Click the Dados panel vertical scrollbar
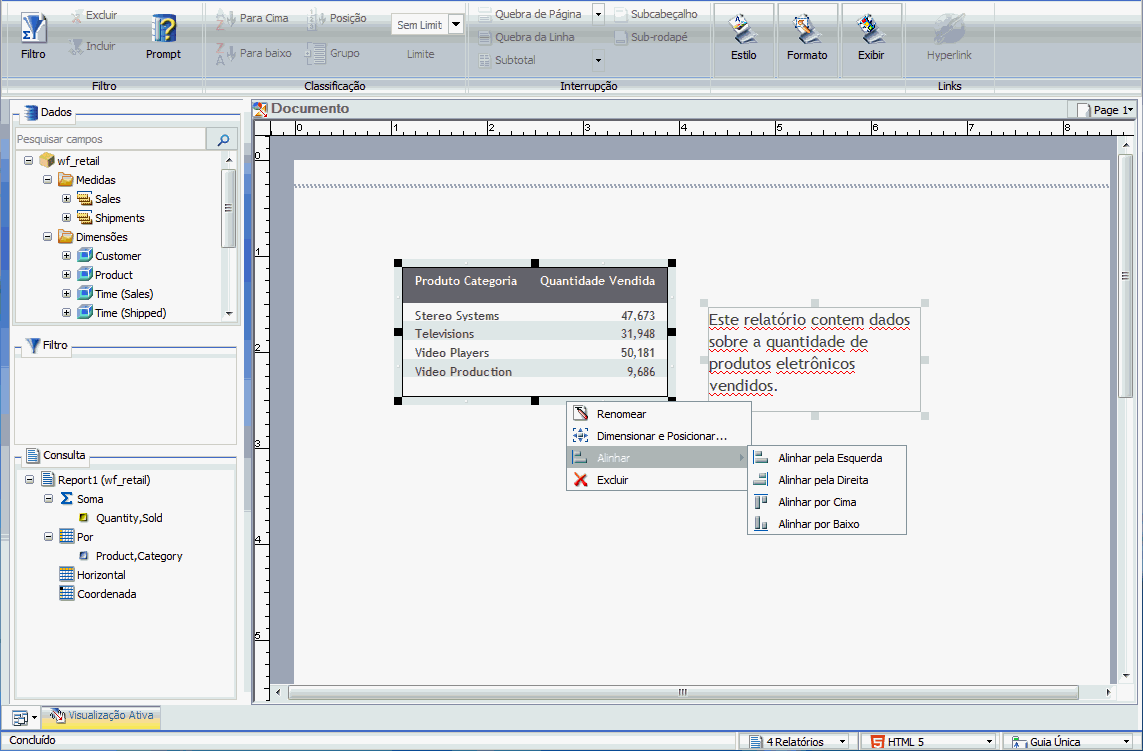 coord(229,209)
